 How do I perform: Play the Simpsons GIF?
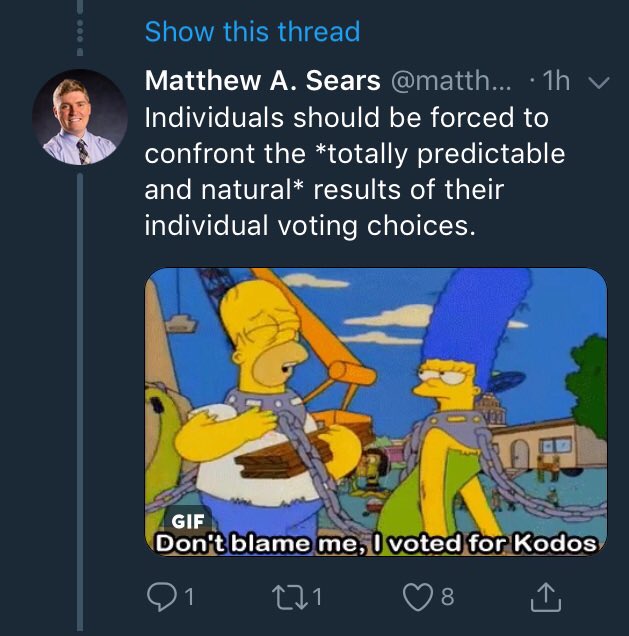376,412
